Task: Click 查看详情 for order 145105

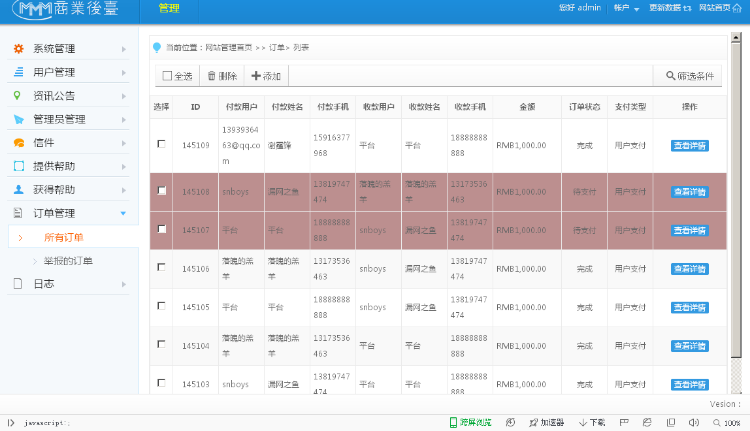Action: [x=690, y=307]
